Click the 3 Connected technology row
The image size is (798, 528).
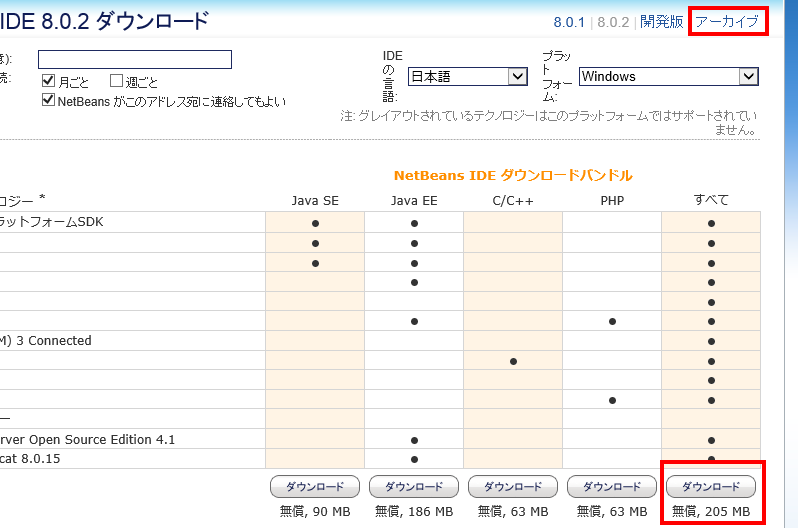tap(380, 341)
